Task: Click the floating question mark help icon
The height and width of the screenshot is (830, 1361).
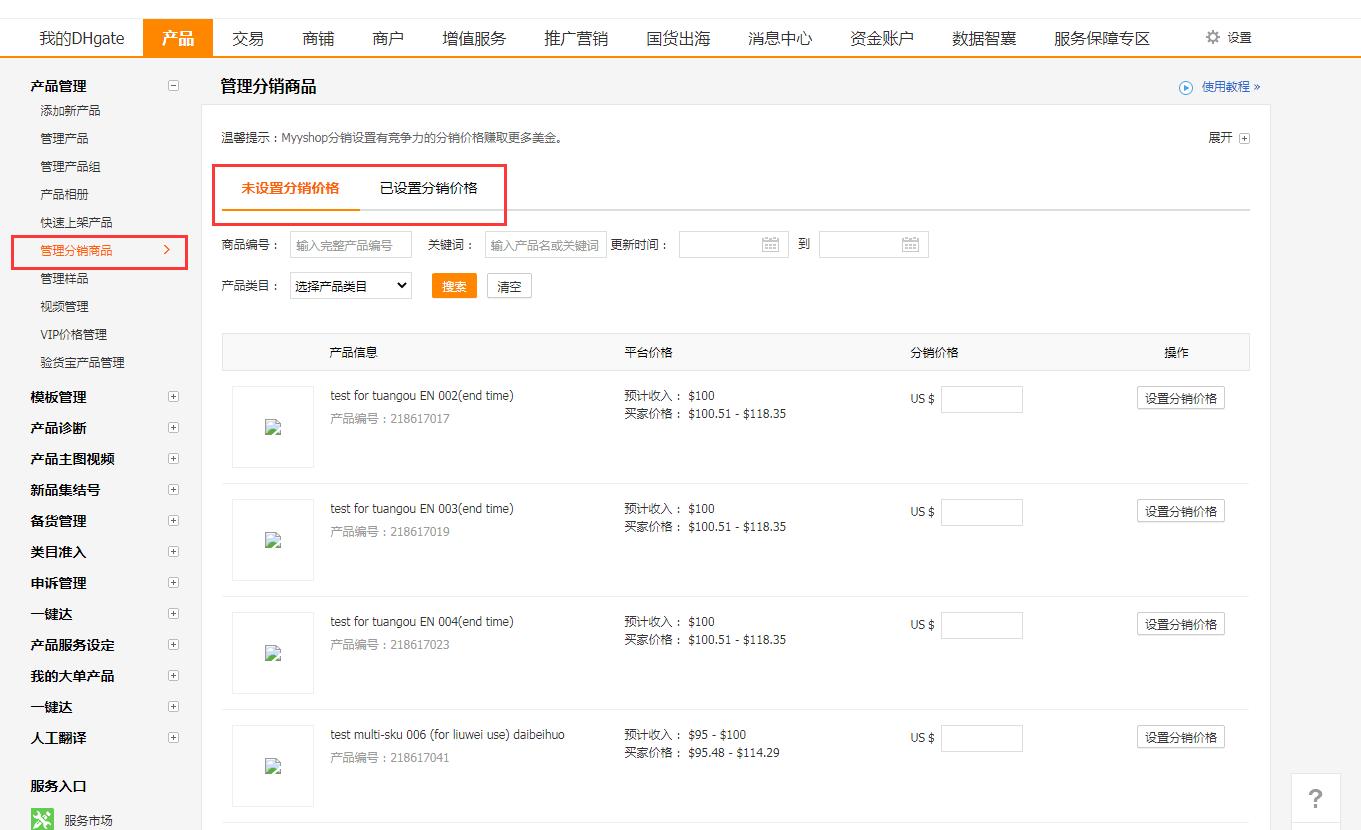Action: click(1315, 798)
